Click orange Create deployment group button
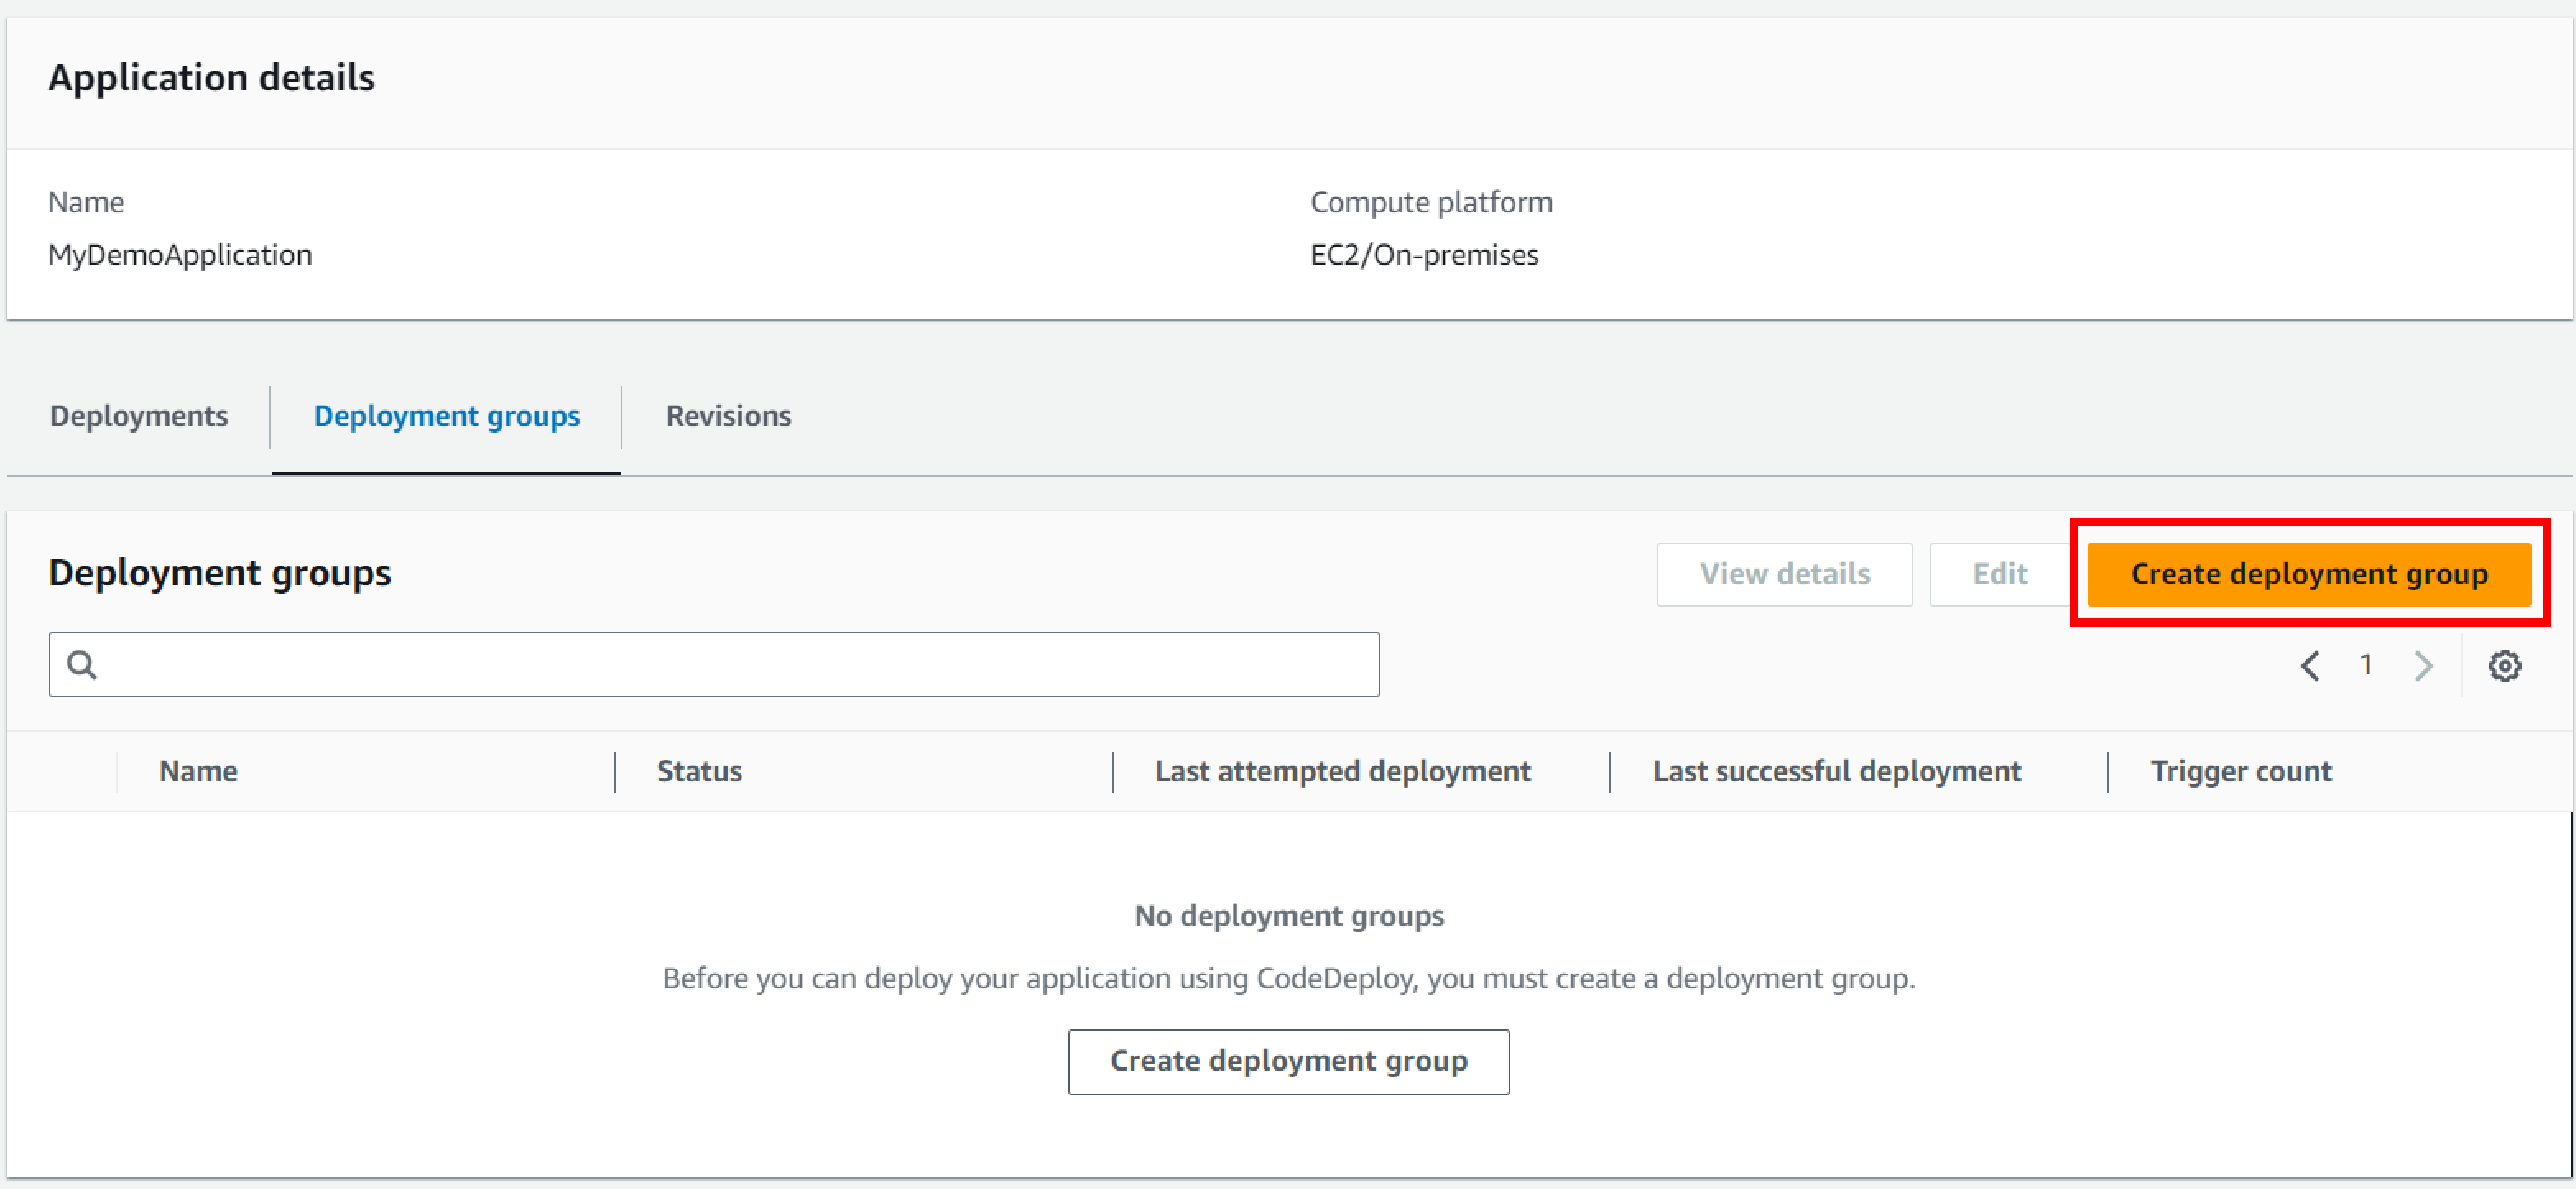 [2309, 574]
